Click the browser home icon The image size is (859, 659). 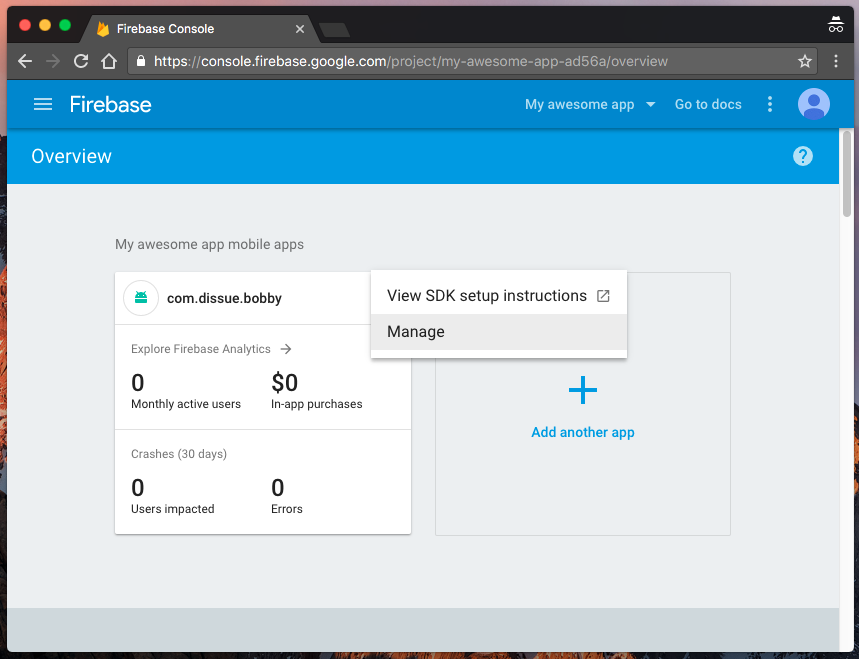(x=109, y=61)
